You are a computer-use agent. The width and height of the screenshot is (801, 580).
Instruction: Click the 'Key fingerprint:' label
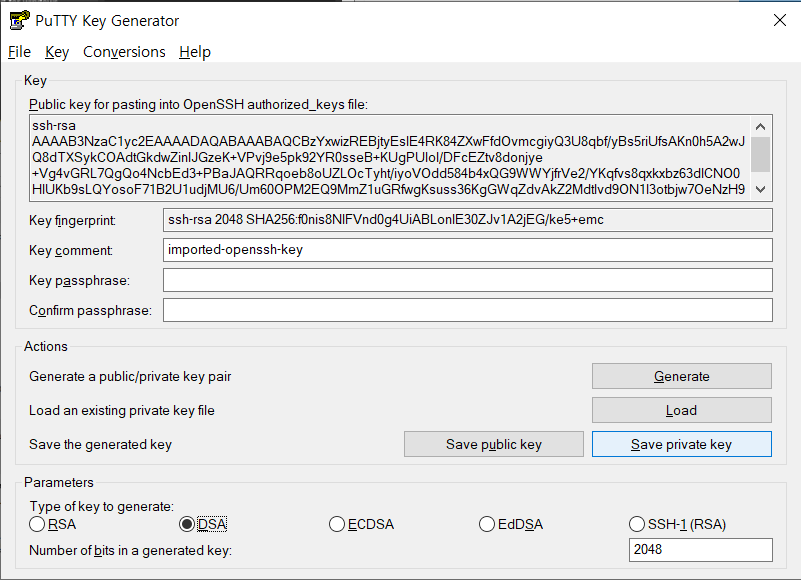coord(72,221)
